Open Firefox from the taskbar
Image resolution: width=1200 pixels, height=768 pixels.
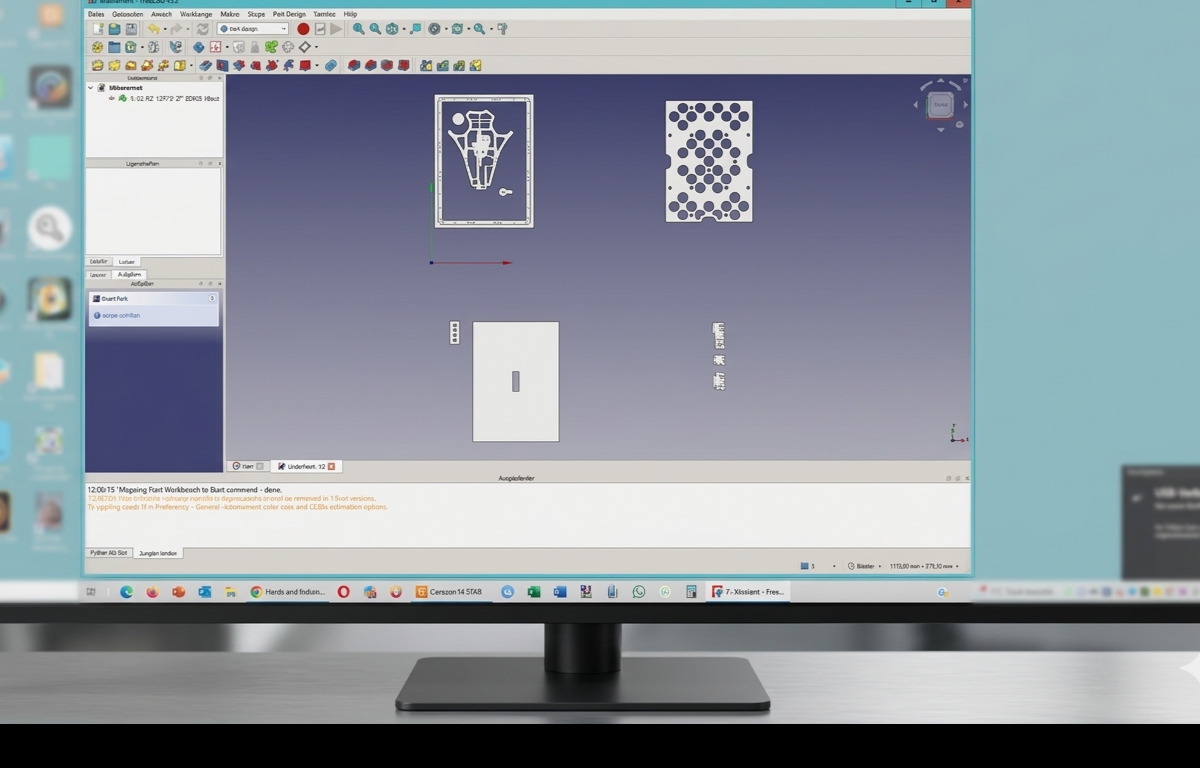[x=152, y=592]
